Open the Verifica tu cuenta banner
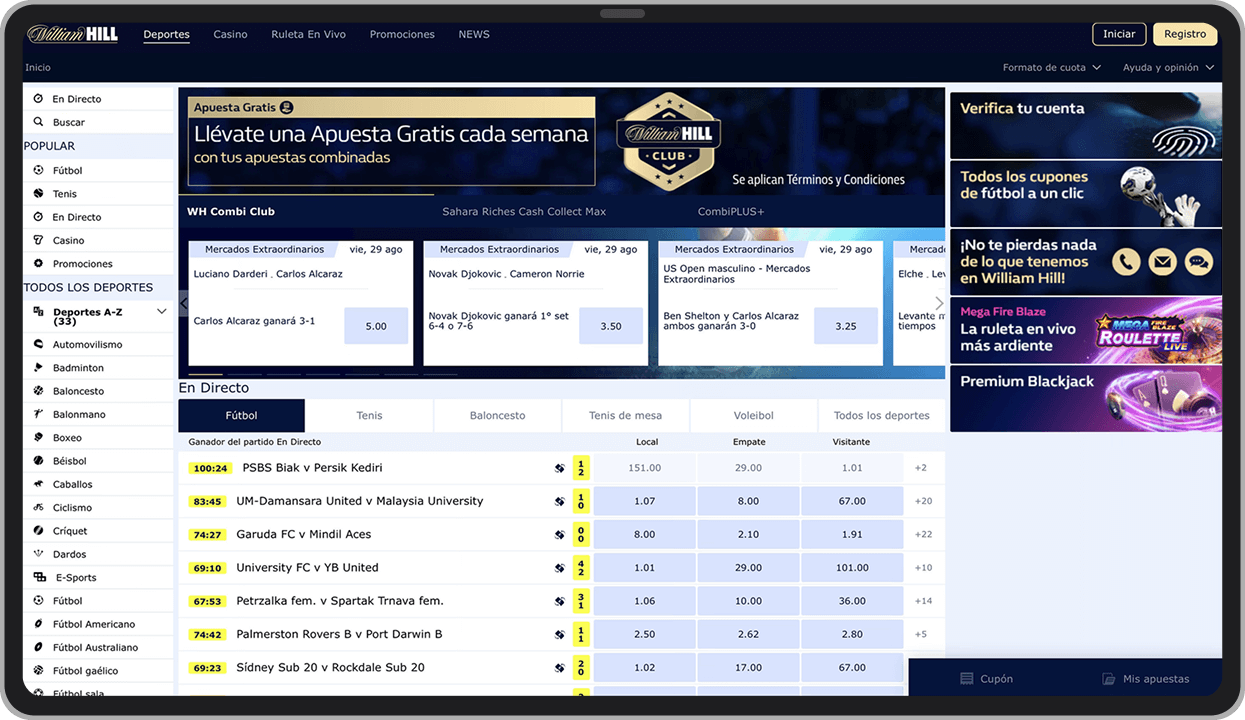 pos(1086,126)
